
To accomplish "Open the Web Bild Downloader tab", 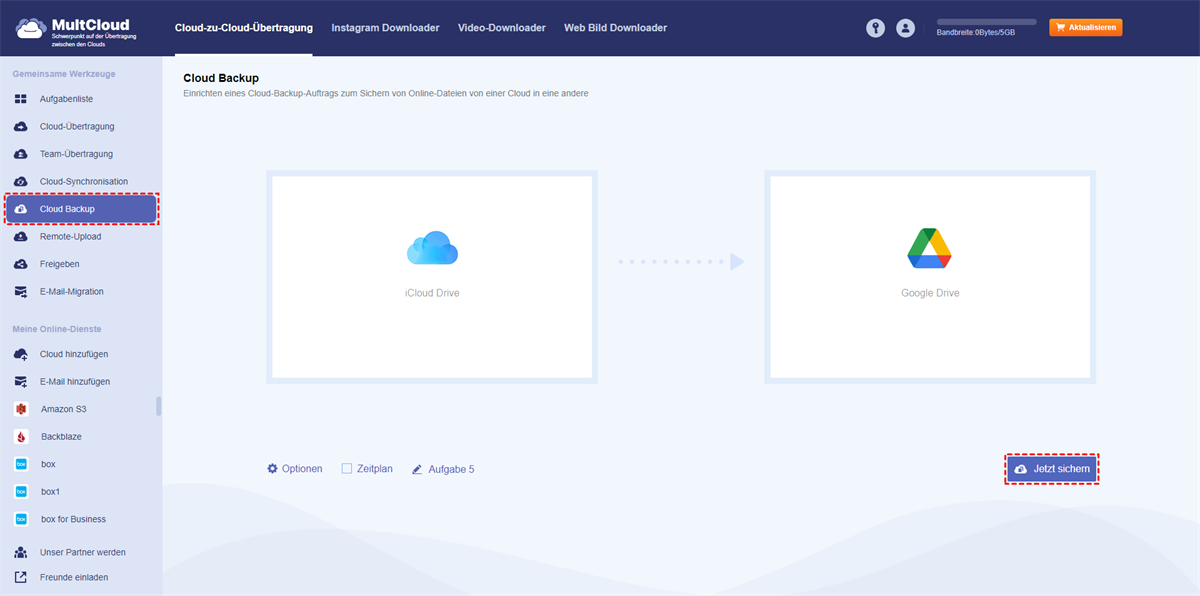I will click(615, 28).
